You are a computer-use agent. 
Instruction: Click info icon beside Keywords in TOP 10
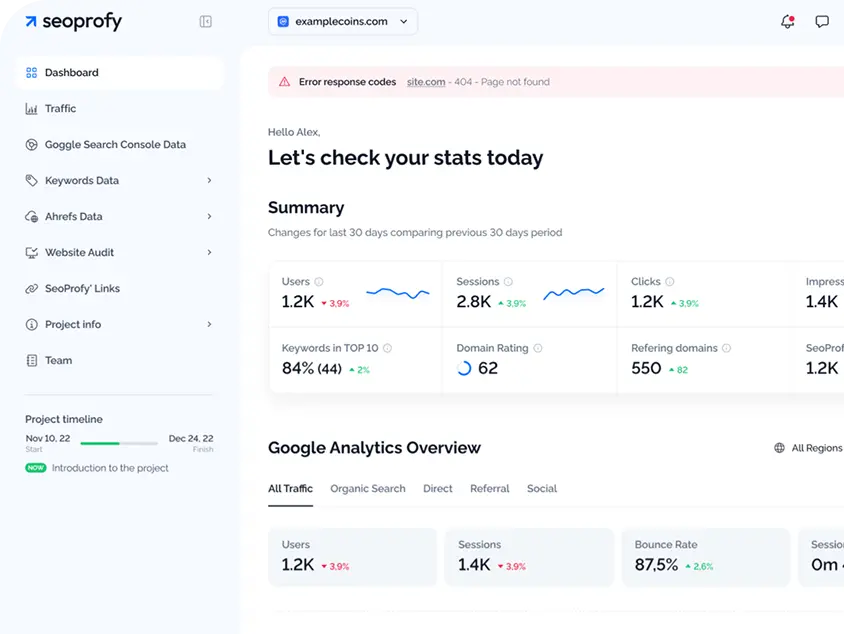pos(387,348)
